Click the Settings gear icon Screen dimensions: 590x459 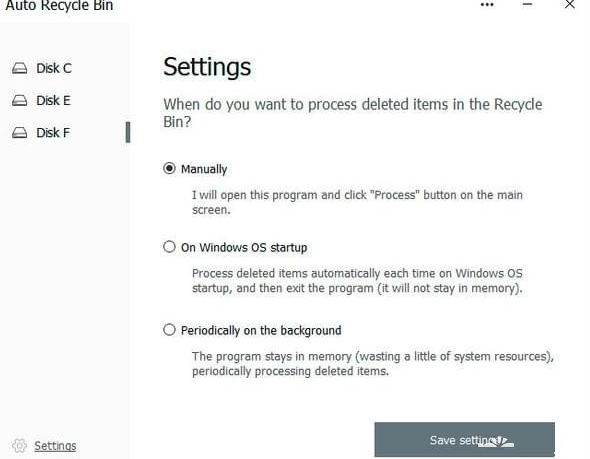click(x=20, y=446)
